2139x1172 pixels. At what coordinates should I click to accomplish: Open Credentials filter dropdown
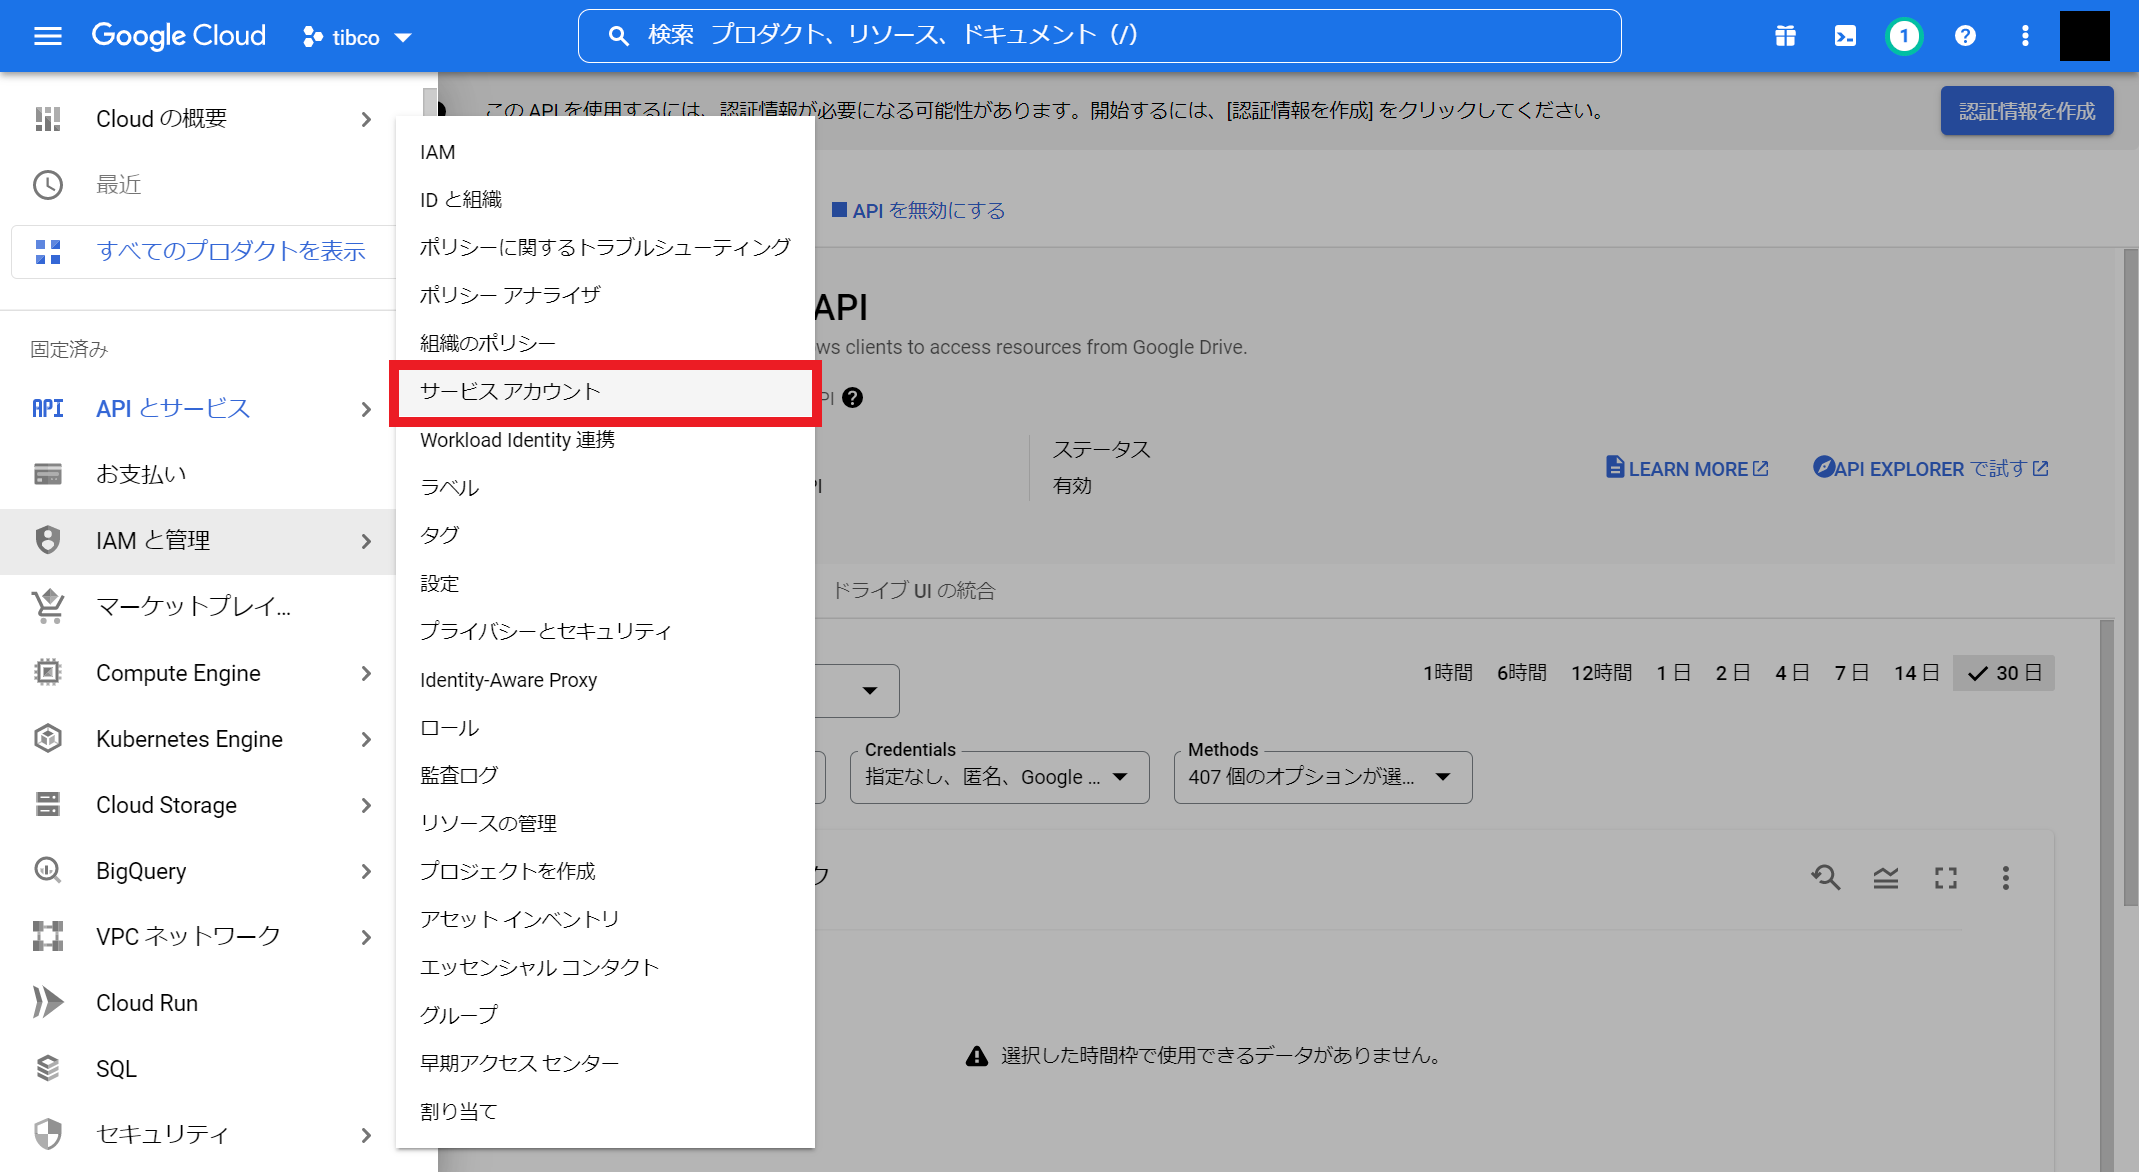coord(999,777)
